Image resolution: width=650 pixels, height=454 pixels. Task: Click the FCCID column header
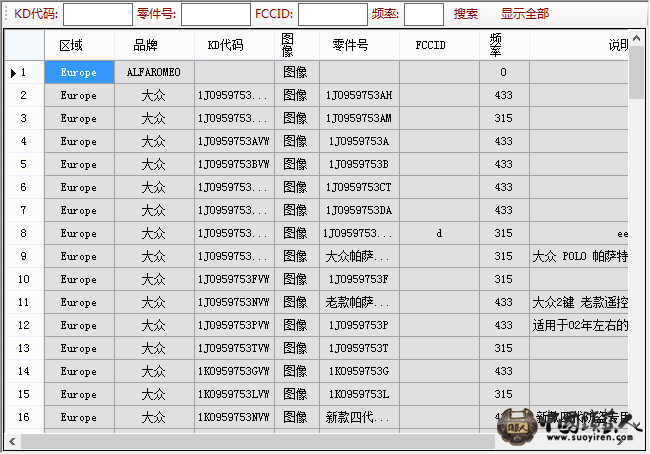(439, 45)
